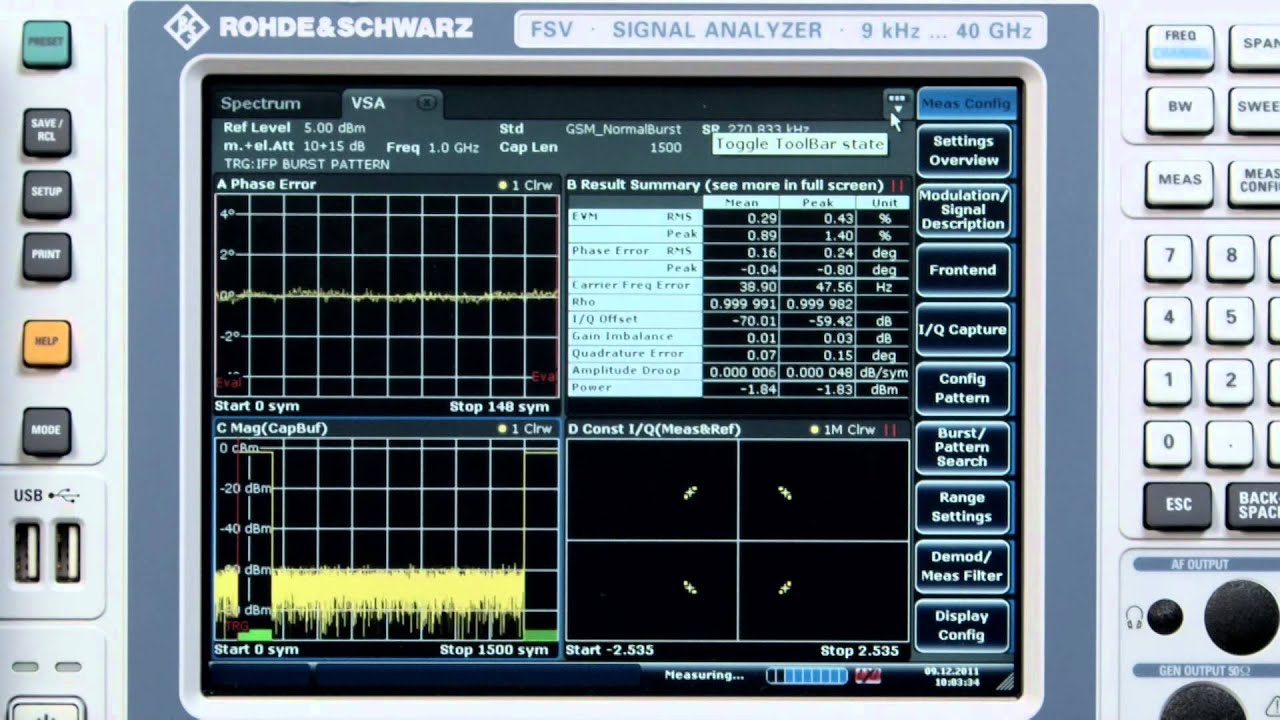Image resolution: width=1280 pixels, height=720 pixels.
Task: Click the Mean column header
Action: coord(742,202)
